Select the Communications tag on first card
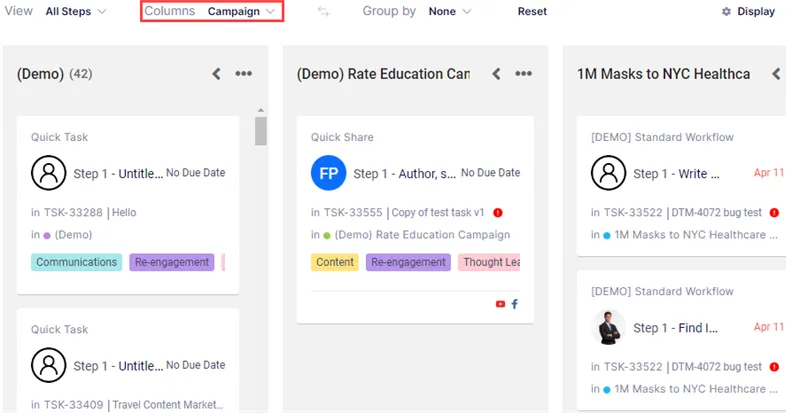The image size is (800, 413). click(77, 262)
